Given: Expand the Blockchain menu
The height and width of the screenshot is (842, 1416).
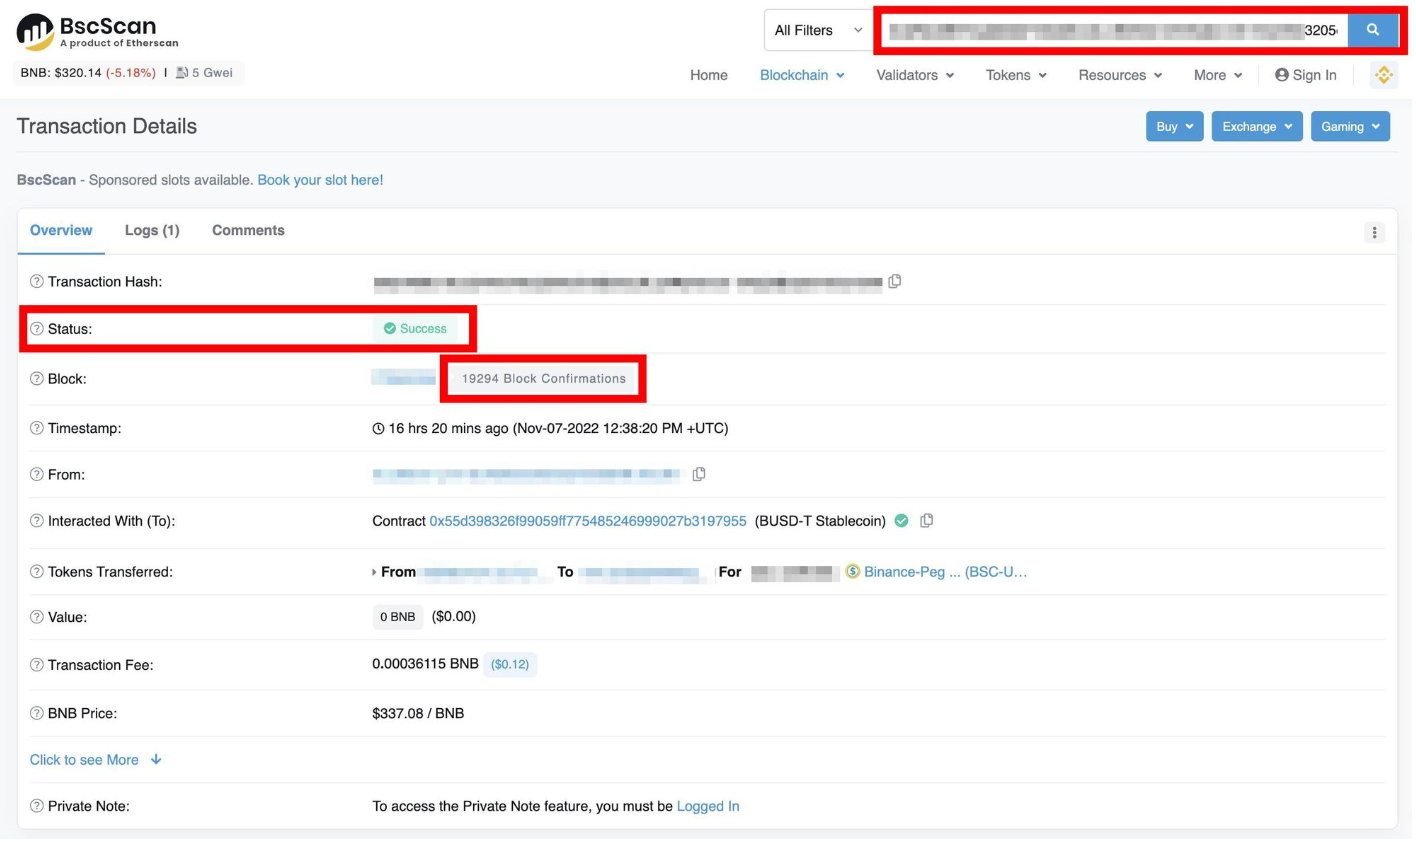Looking at the screenshot, I should tap(803, 76).
